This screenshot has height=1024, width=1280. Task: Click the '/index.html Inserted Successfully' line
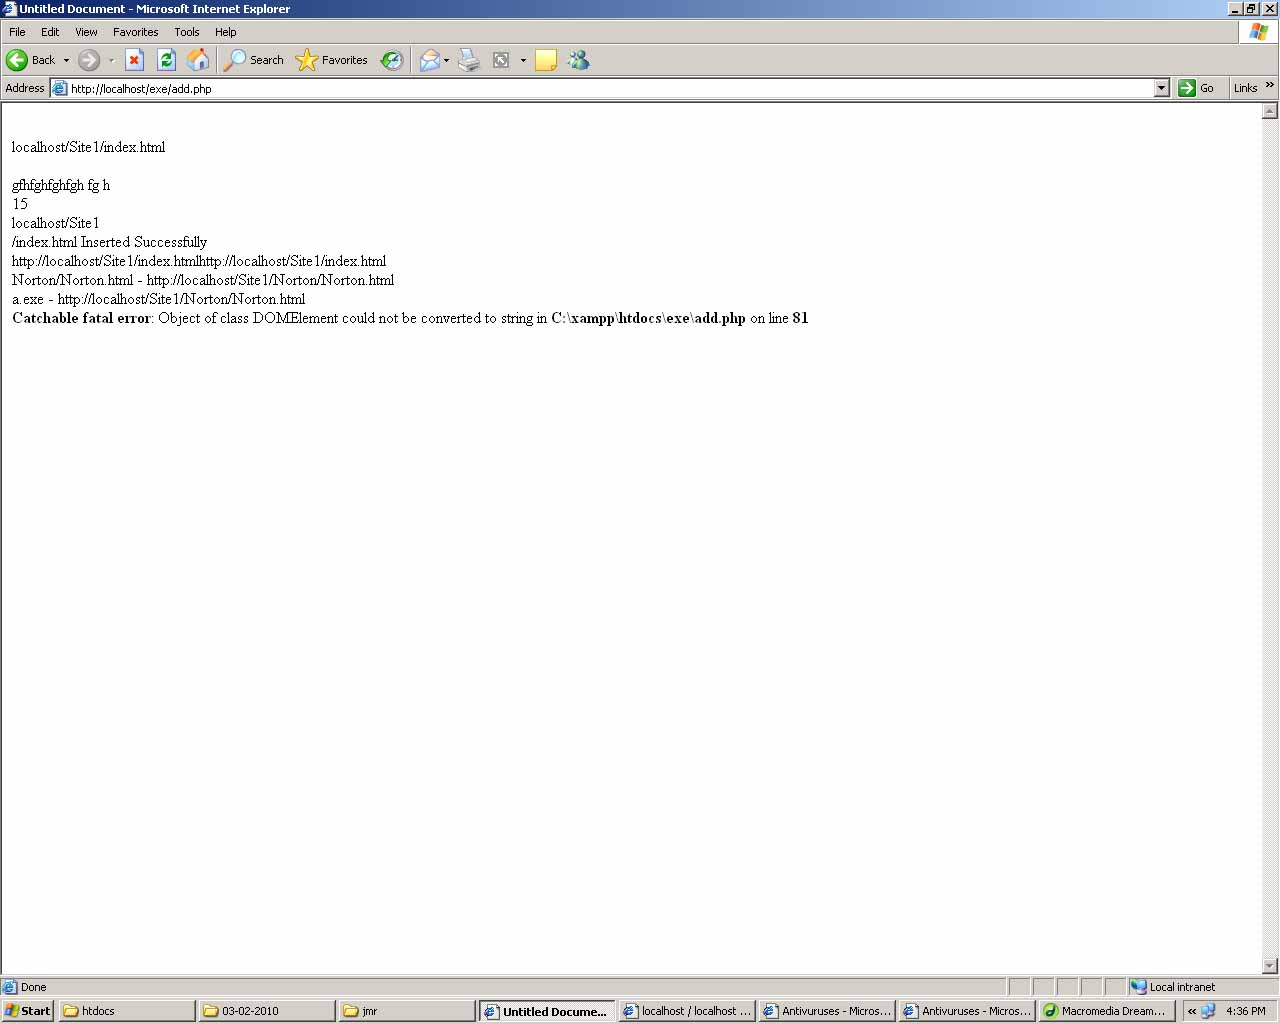click(x=109, y=242)
